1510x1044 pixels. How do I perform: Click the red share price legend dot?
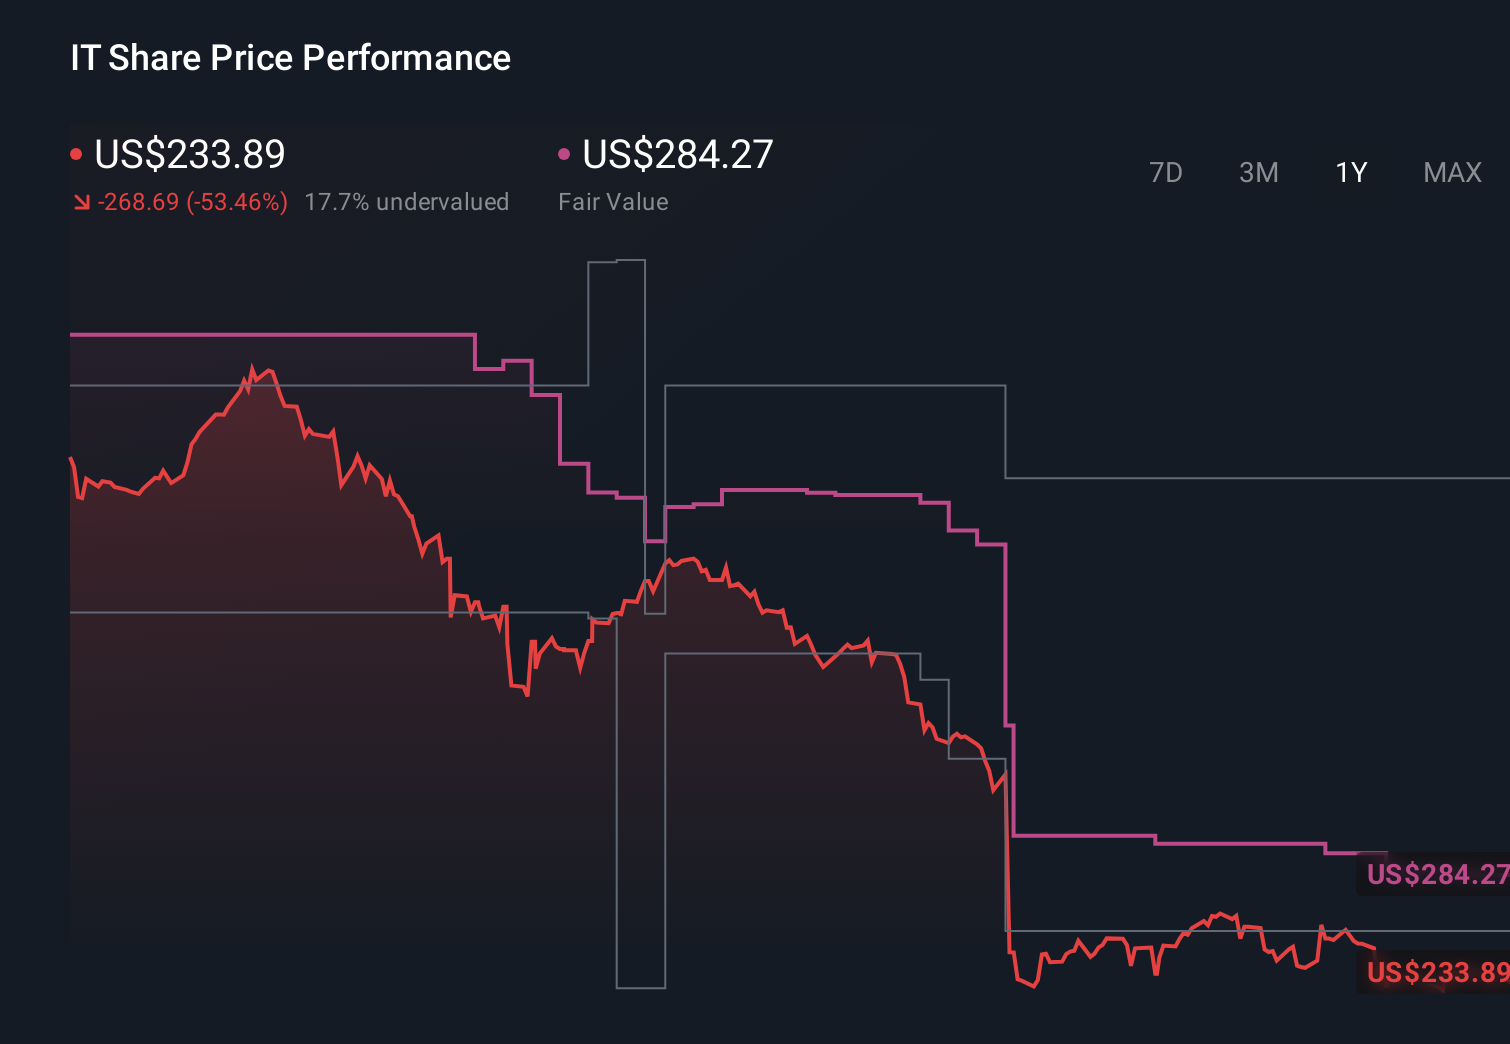click(76, 153)
